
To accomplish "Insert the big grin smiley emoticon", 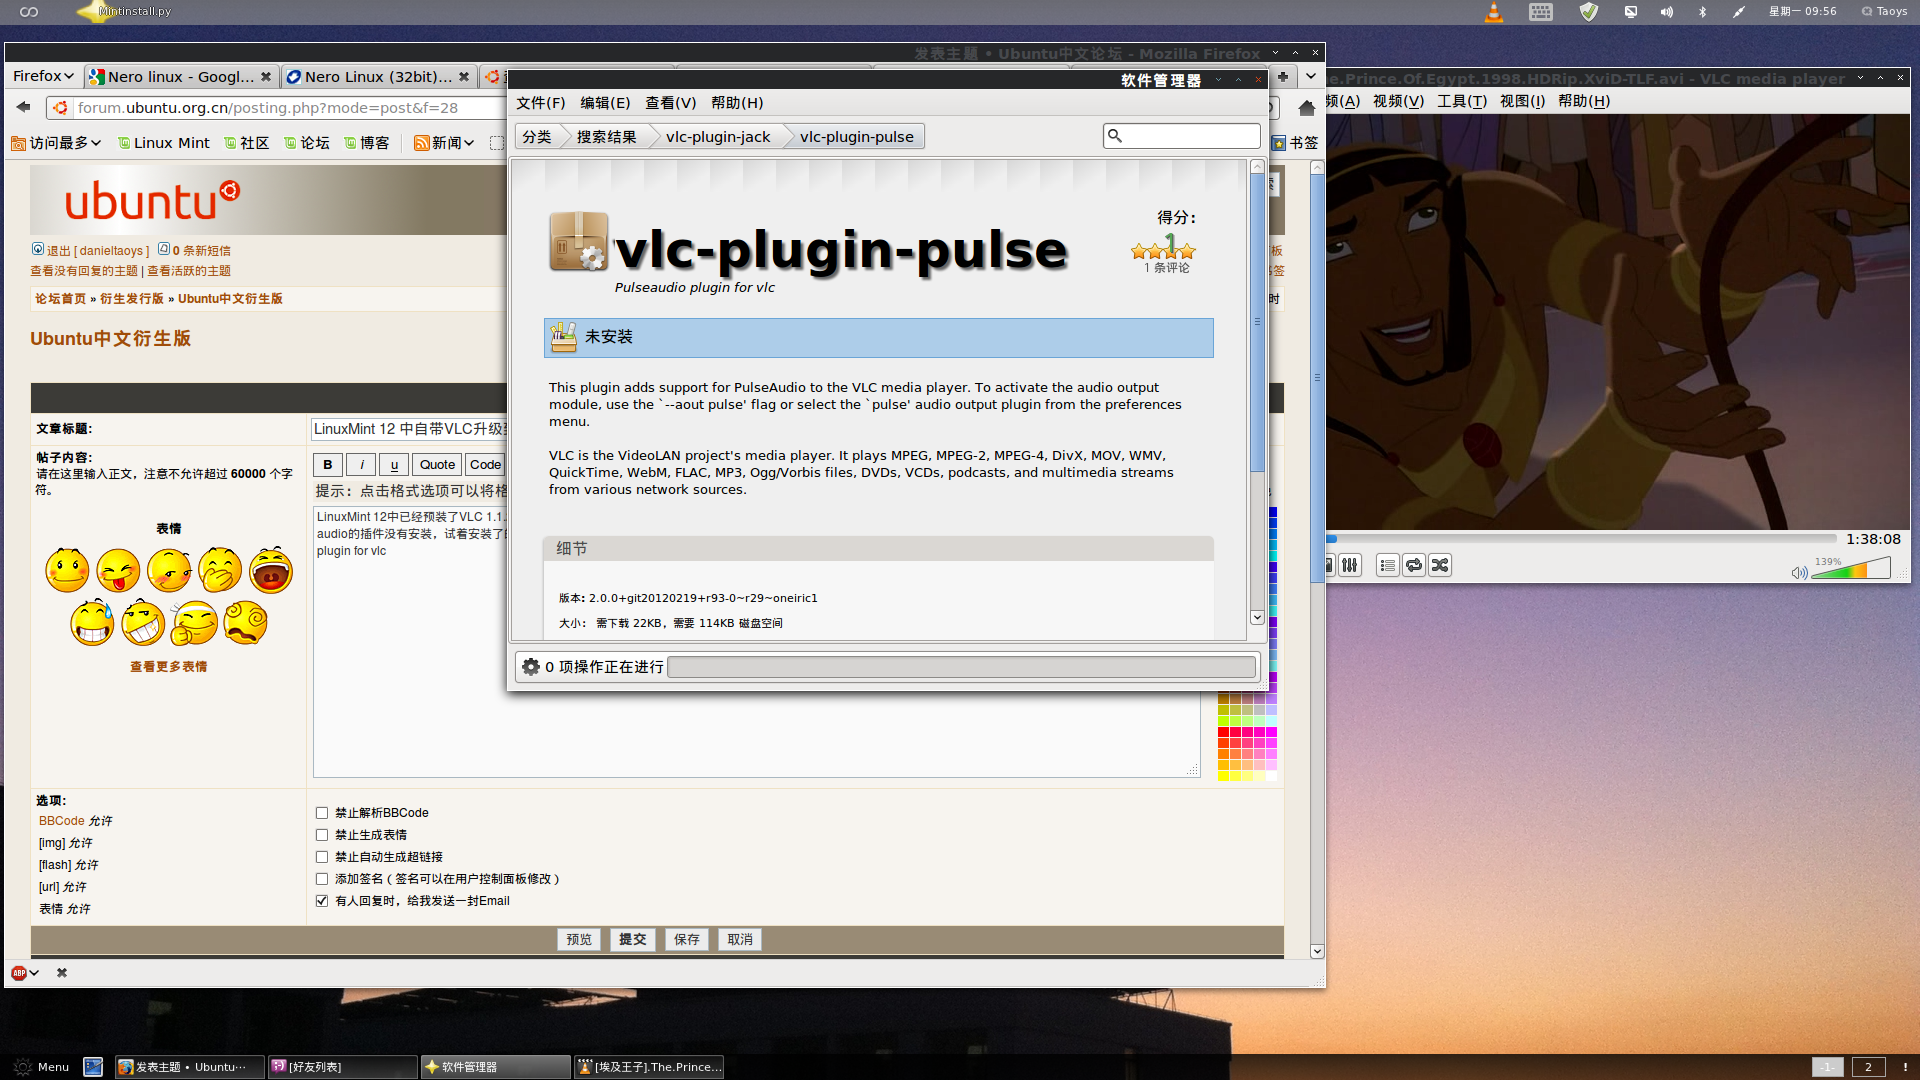I will [x=143, y=623].
